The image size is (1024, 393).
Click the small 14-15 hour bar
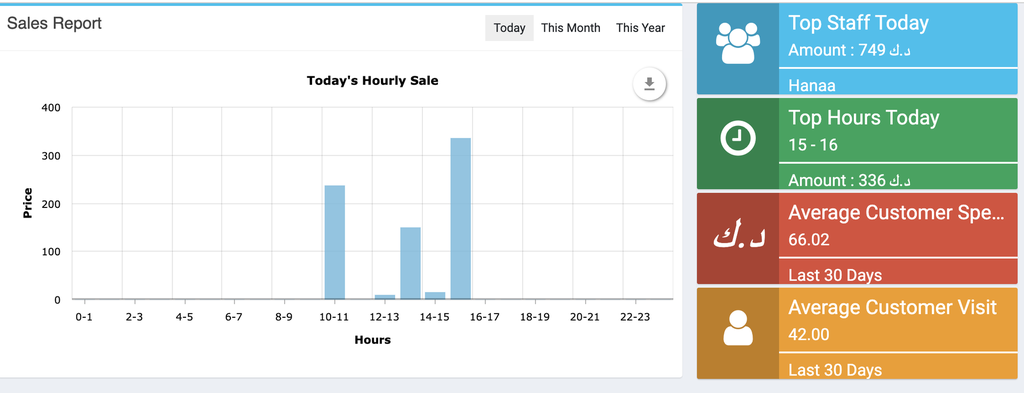[435, 296]
